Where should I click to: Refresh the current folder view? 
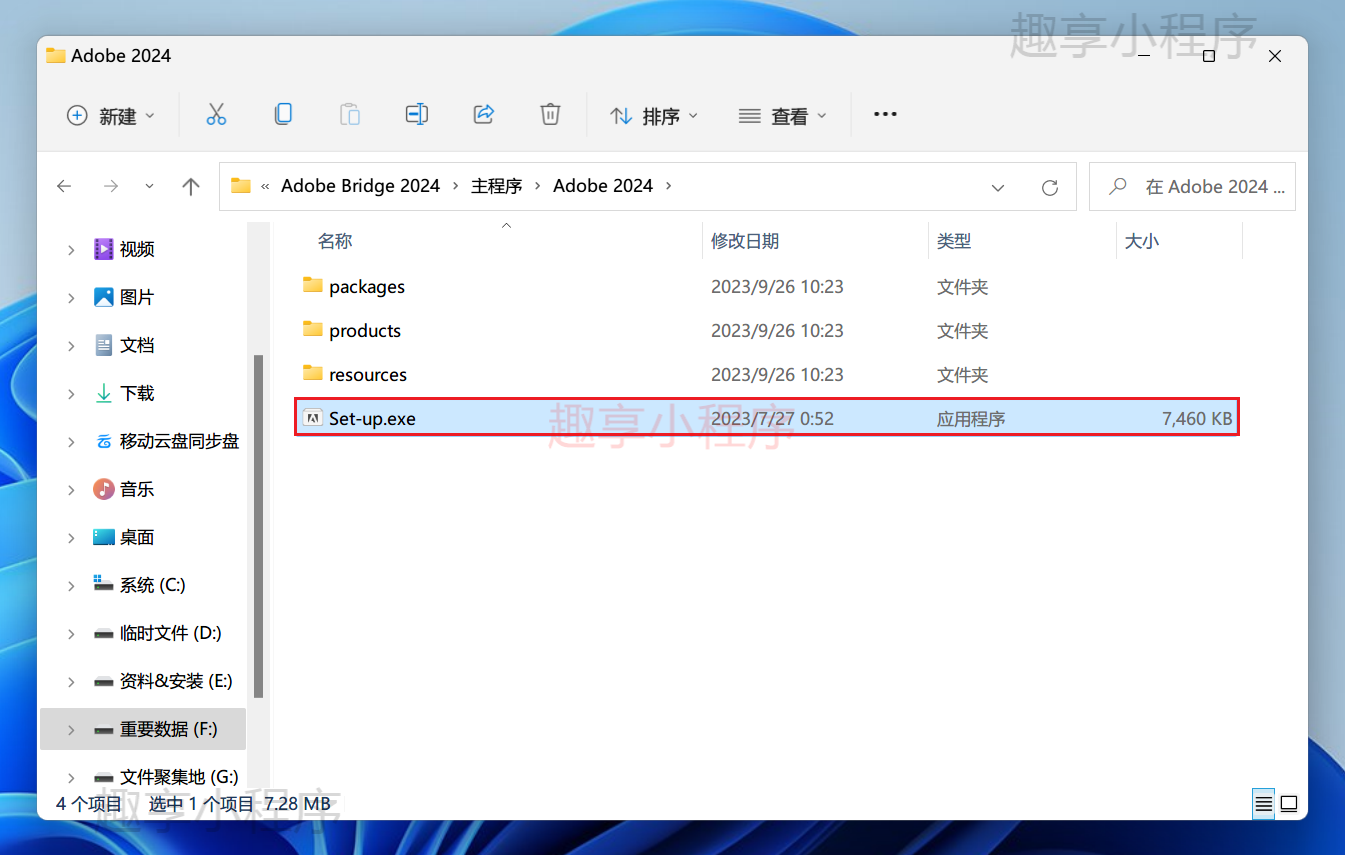pyautogui.click(x=1050, y=187)
